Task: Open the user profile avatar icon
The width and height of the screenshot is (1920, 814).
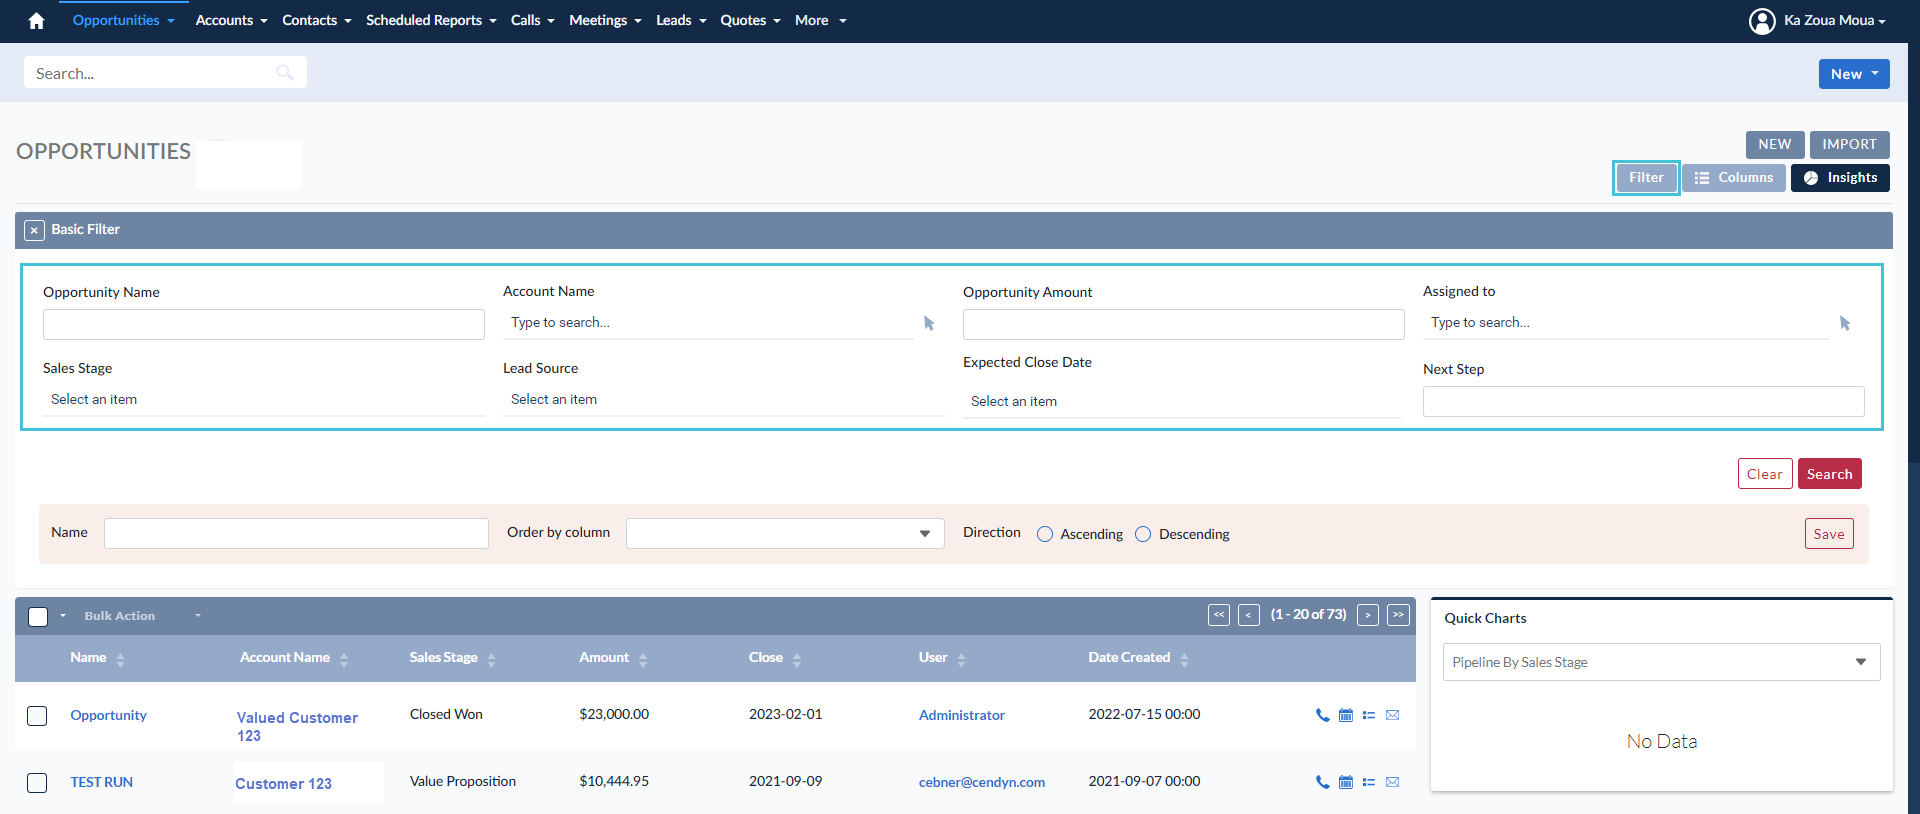Action: [x=1762, y=21]
